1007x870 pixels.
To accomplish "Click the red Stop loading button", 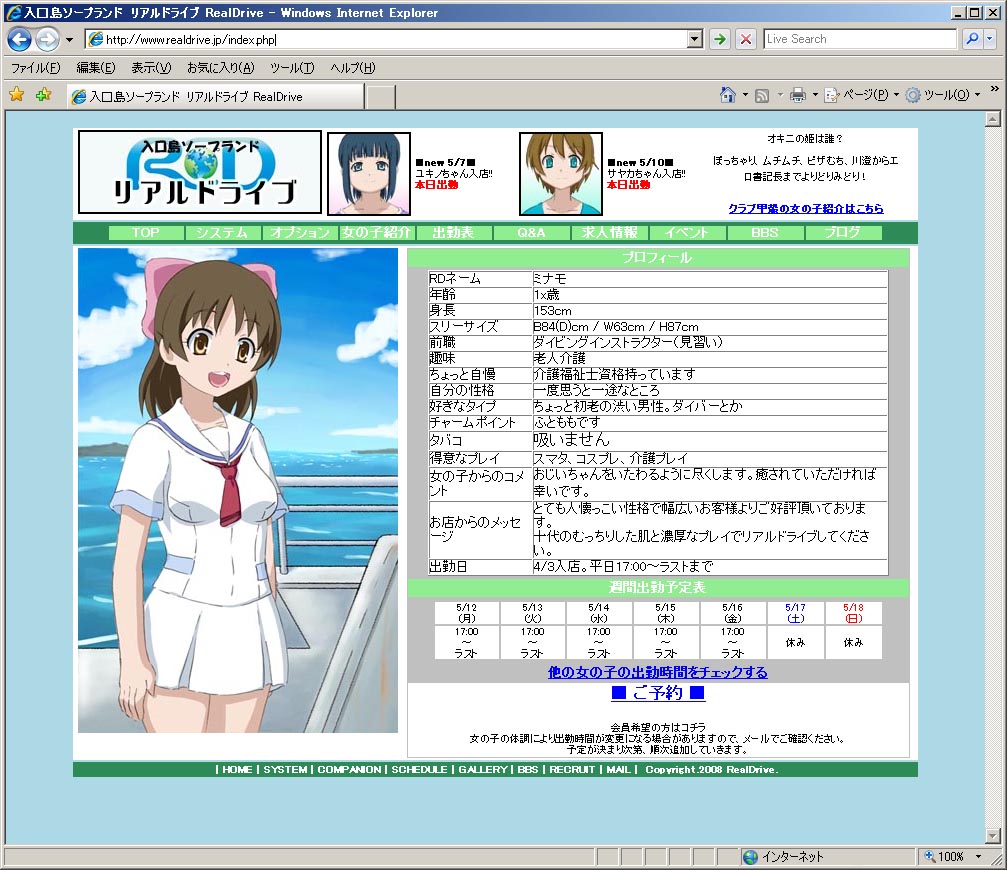I will pyautogui.click(x=746, y=39).
